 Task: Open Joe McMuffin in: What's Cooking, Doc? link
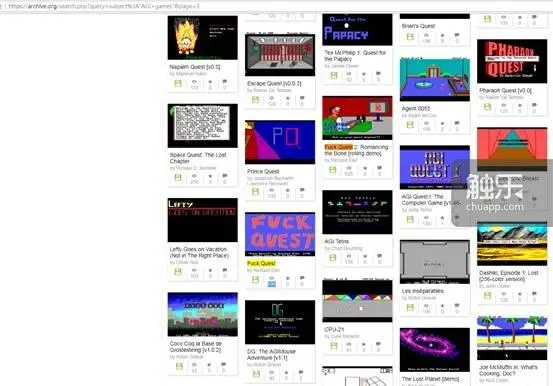(508, 370)
